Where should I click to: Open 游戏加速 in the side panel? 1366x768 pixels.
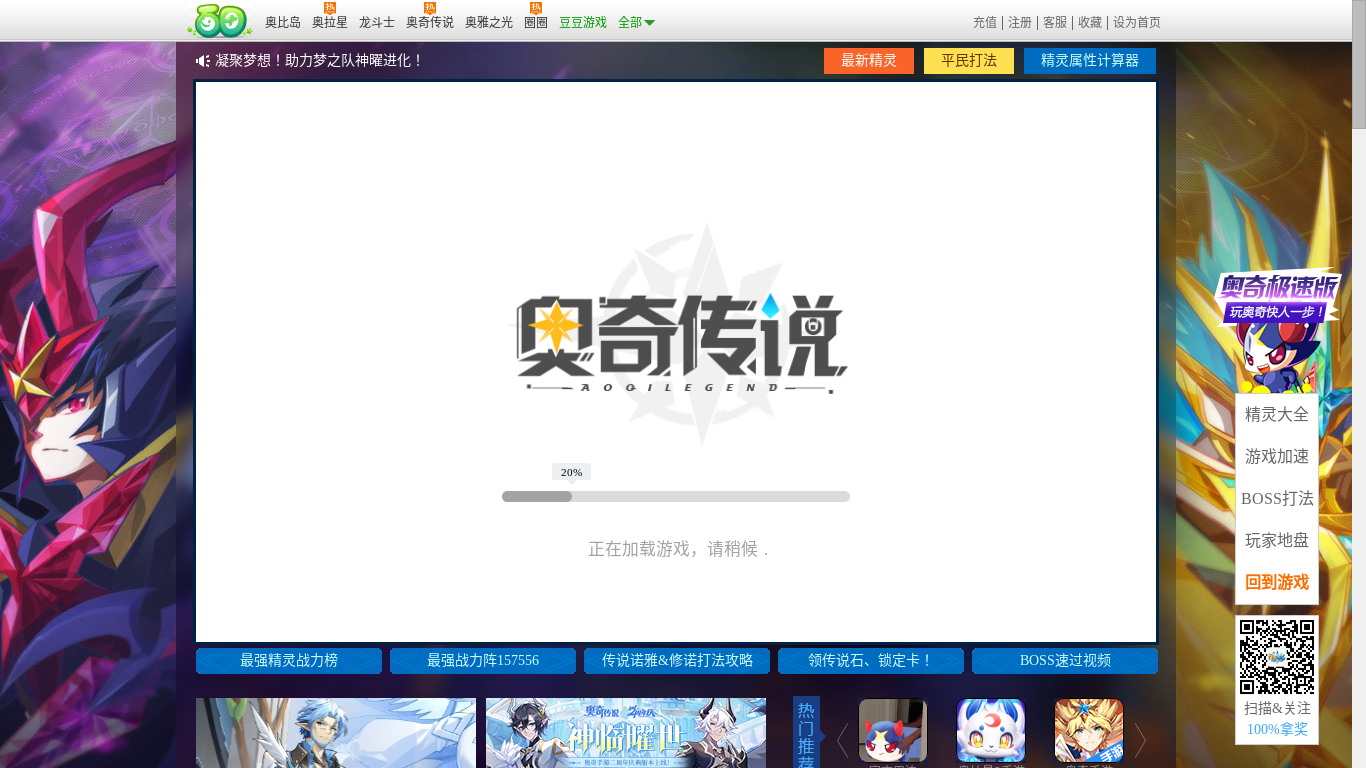(x=1277, y=456)
